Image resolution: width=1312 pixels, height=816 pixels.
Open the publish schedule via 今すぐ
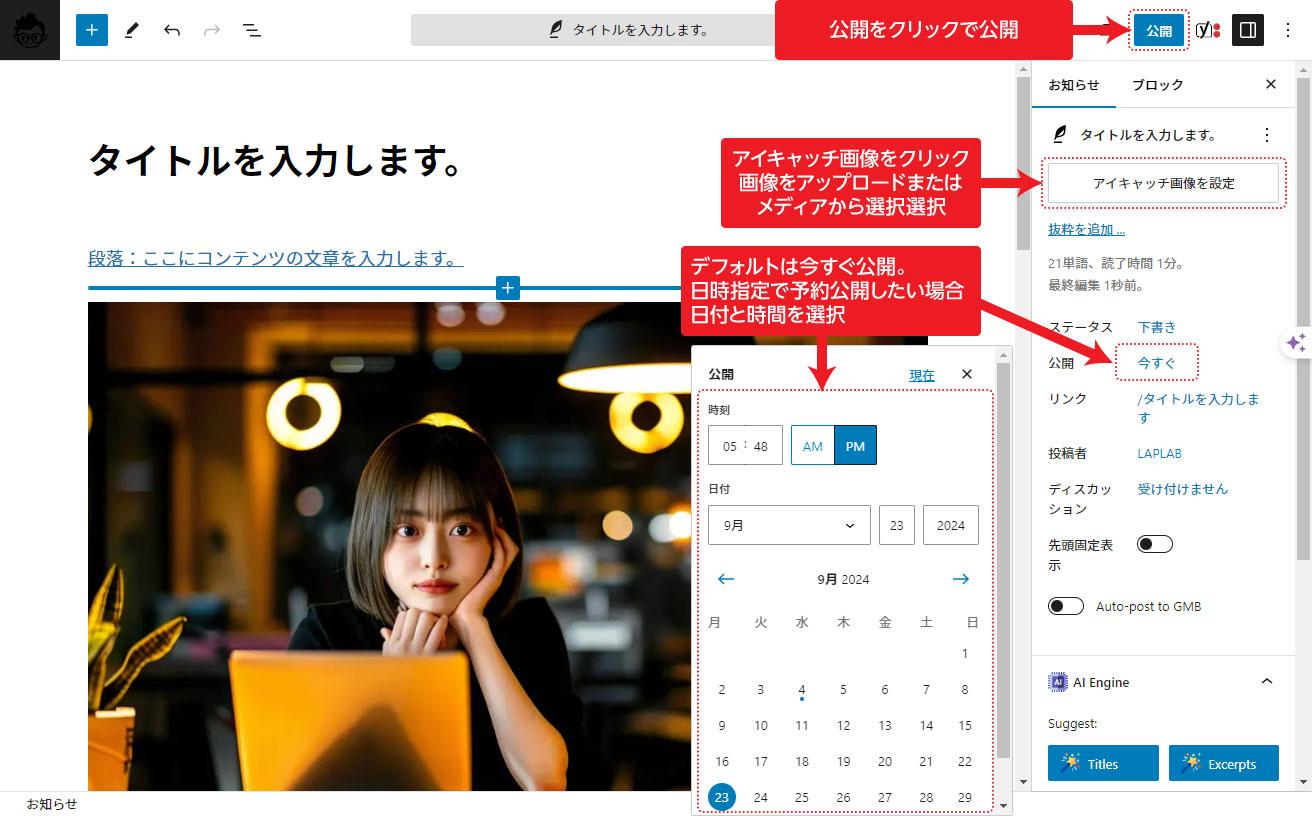point(1155,362)
